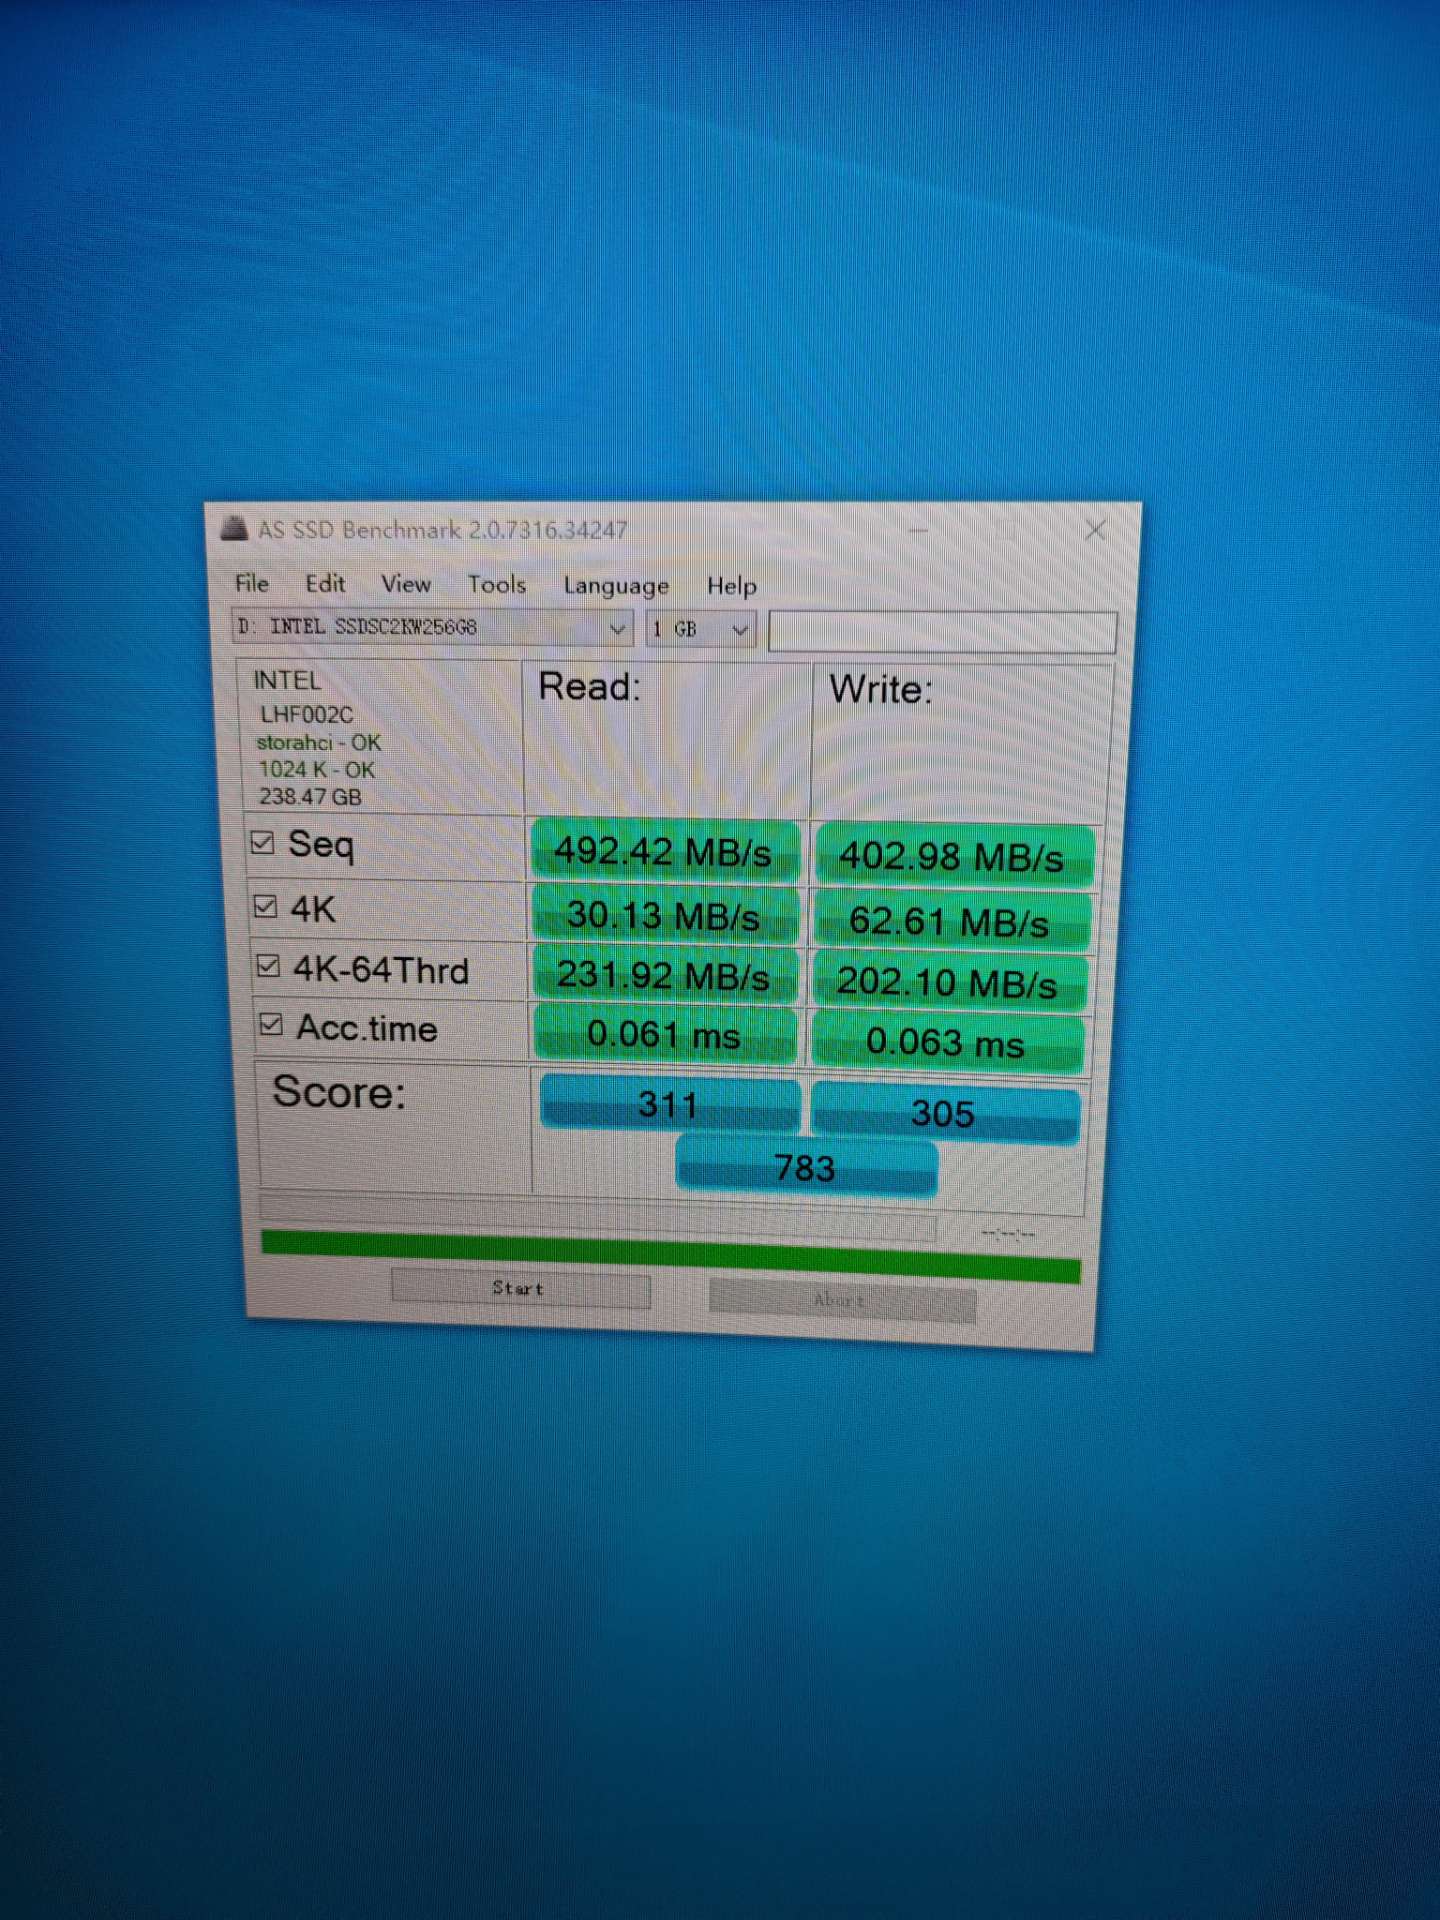Click the green progress bar

point(670,1256)
